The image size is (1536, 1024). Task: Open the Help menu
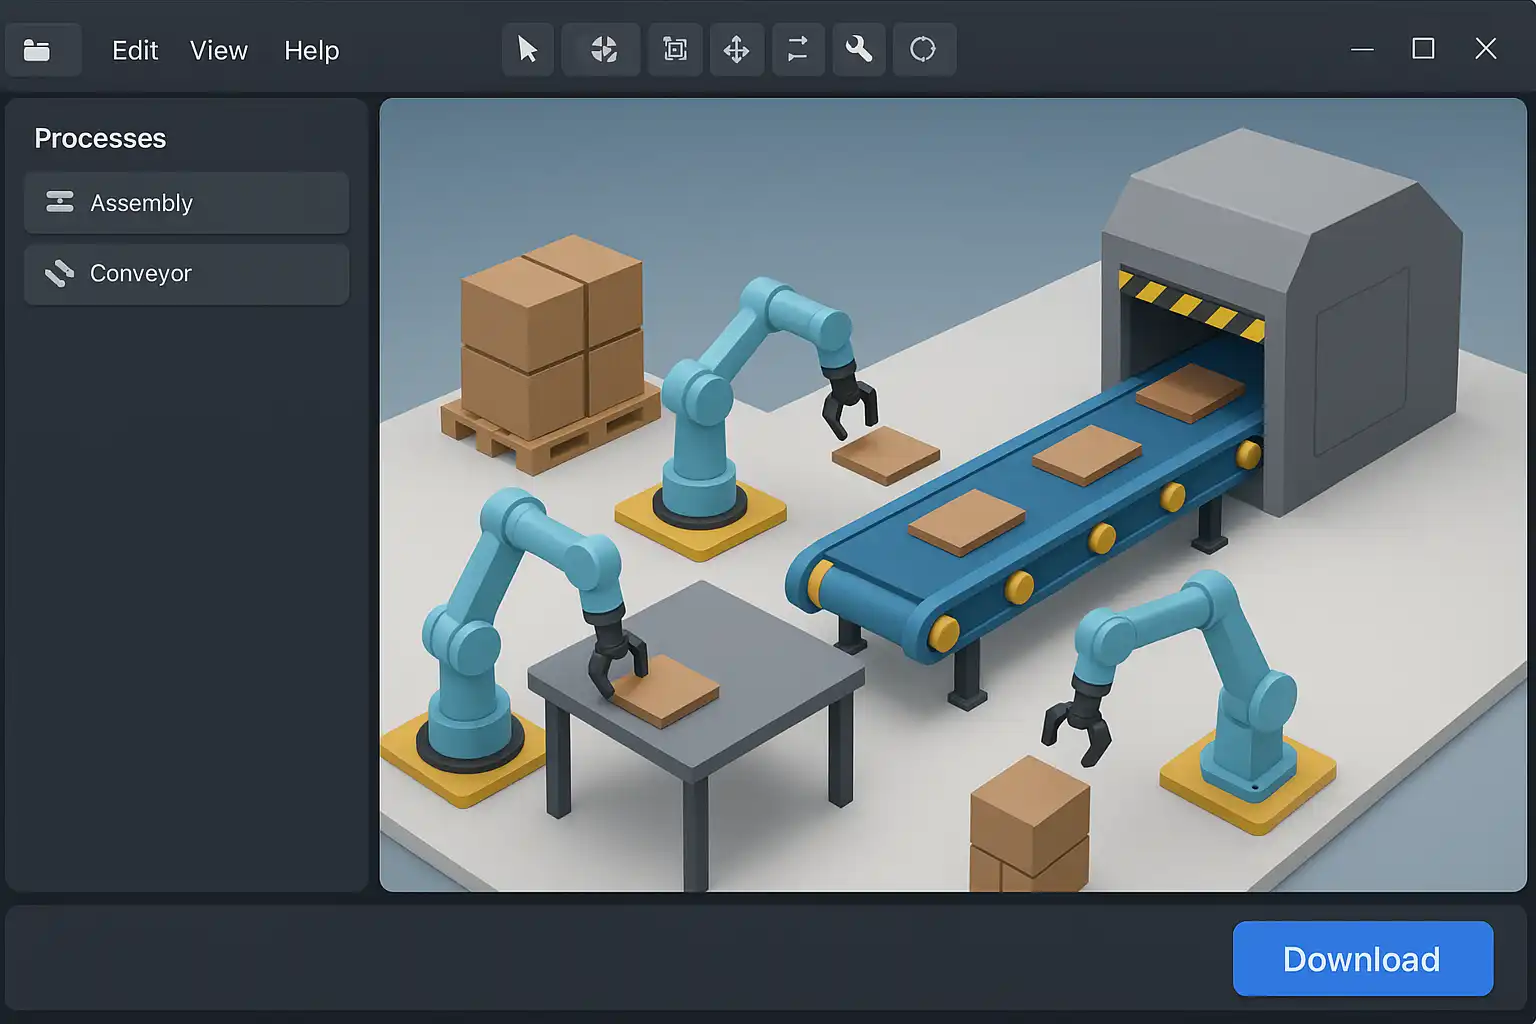click(x=311, y=50)
